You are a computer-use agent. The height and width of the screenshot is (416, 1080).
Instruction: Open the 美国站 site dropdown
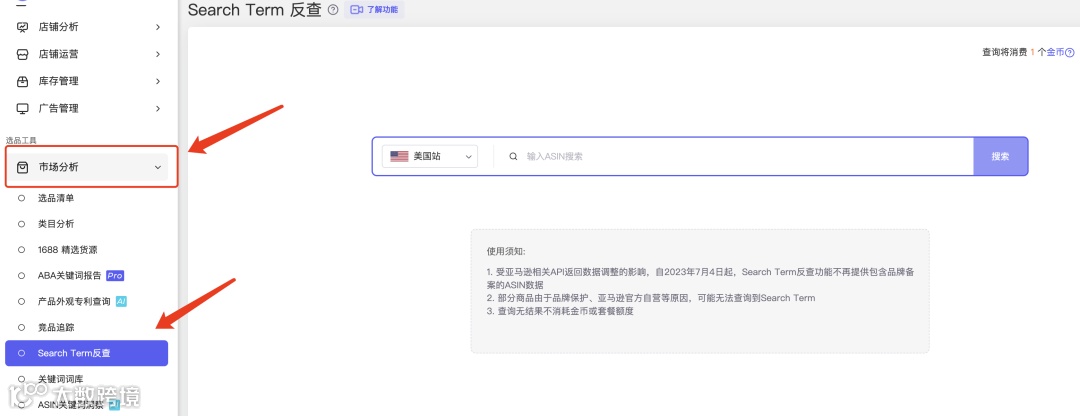click(430, 156)
